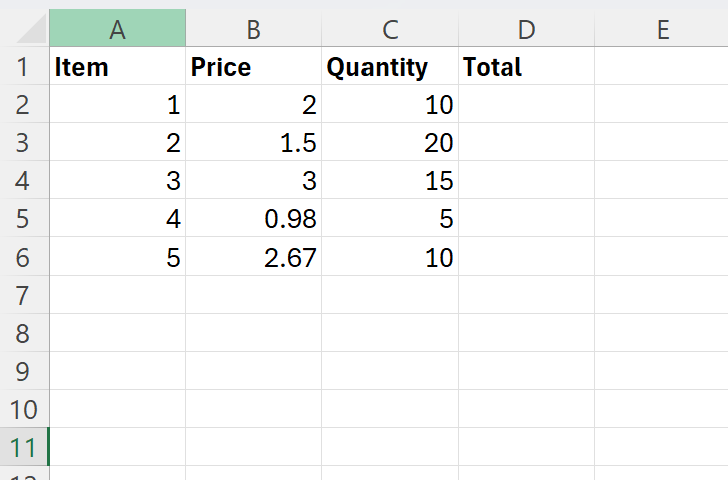
Task: Click the cell with quantity 20
Action: coord(390,143)
